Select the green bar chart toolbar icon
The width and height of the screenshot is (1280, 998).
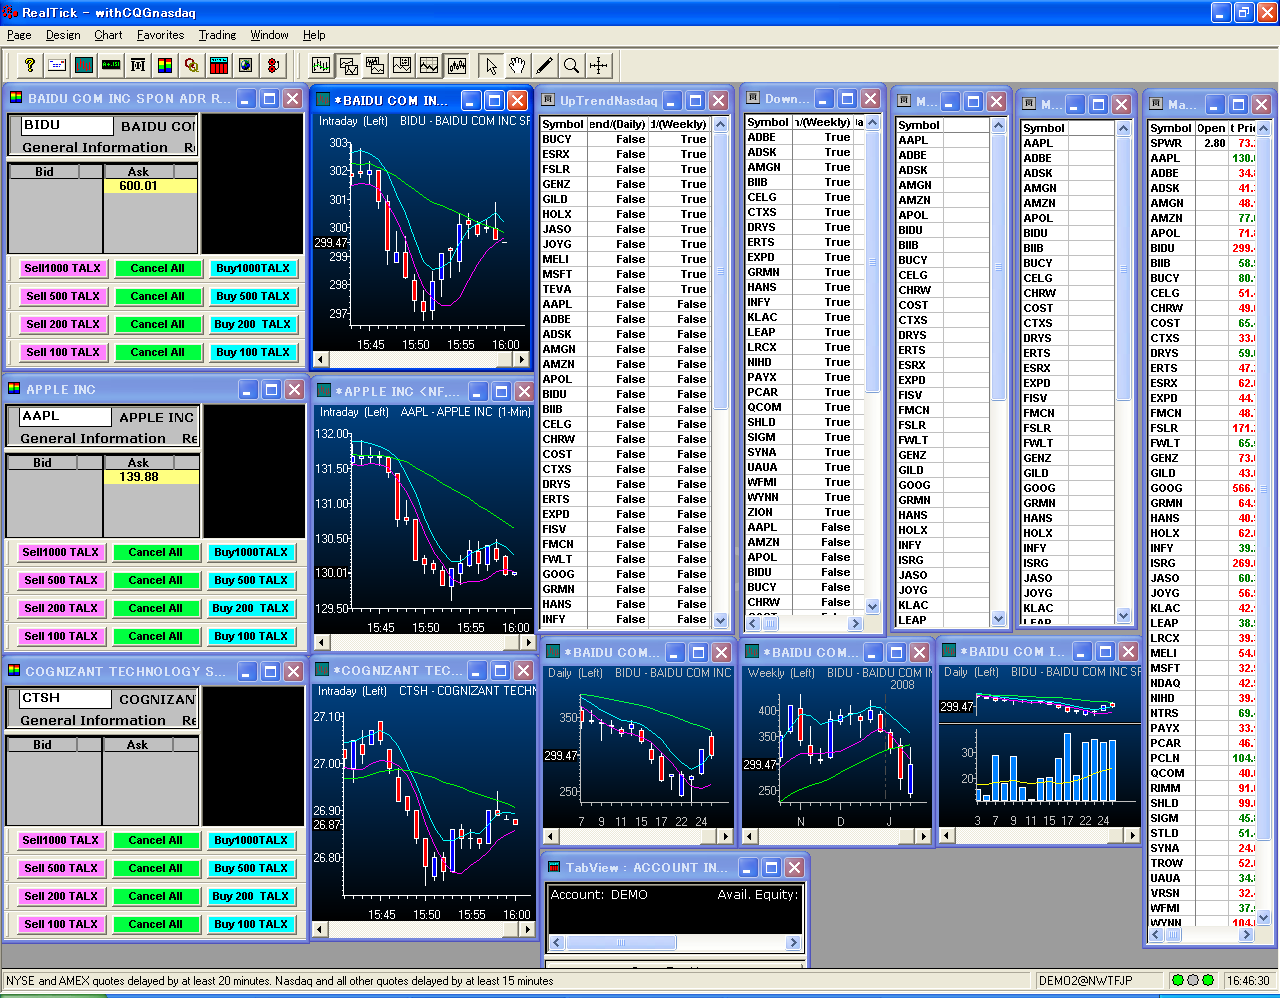pyautogui.click(x=321, y=65)
